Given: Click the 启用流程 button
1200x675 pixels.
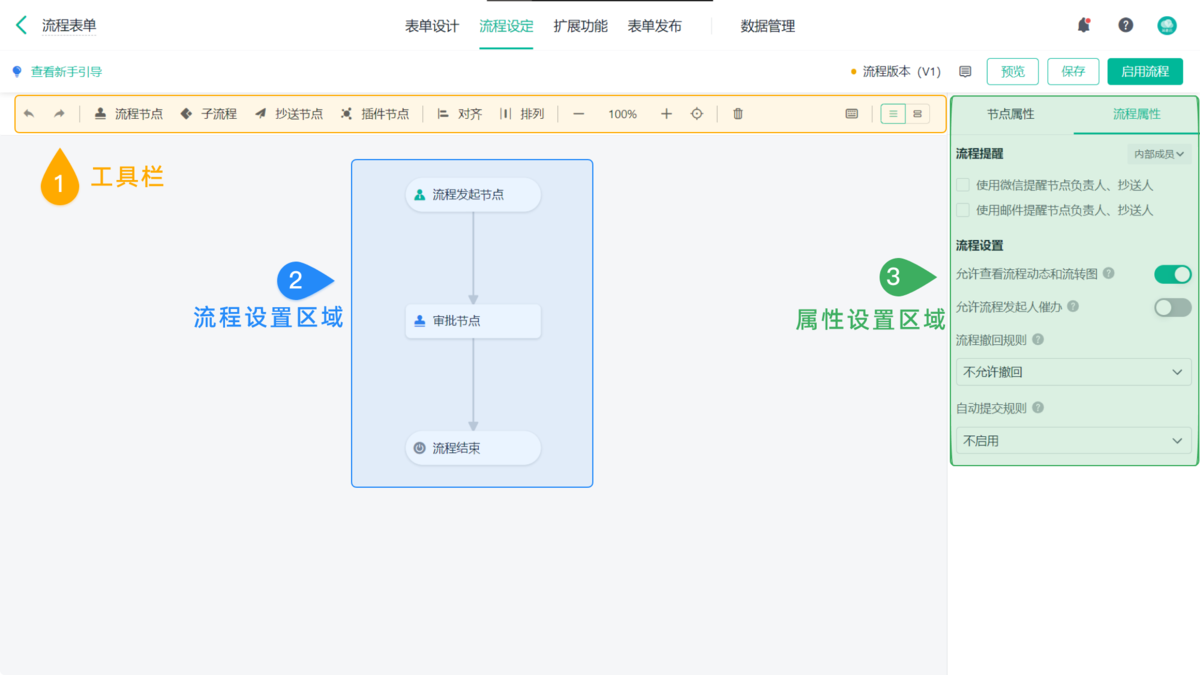Looking at the screenshot, I should pos(1144,72).
